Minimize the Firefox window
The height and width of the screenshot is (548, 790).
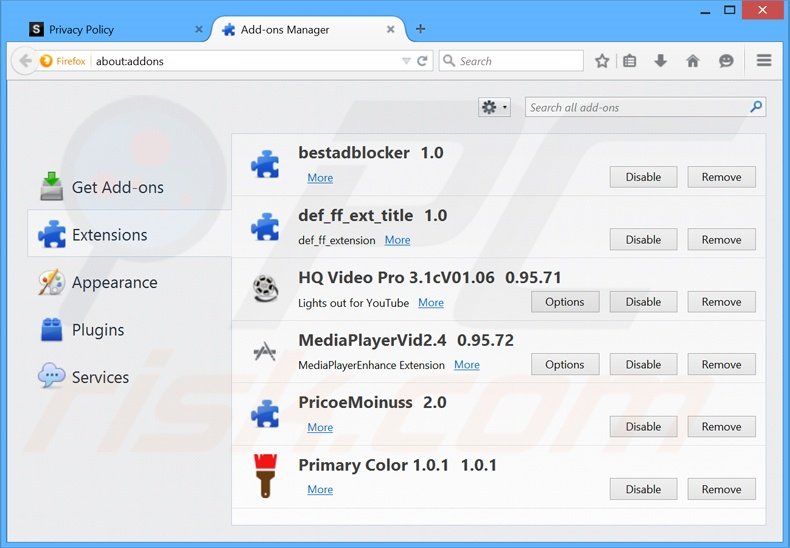pyautogui.click(x=705, y=11)
